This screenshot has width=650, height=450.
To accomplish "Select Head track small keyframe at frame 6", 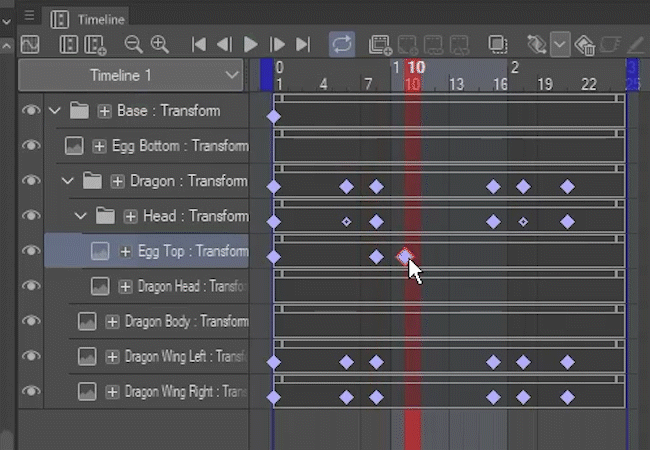I will tap(346, 222).
